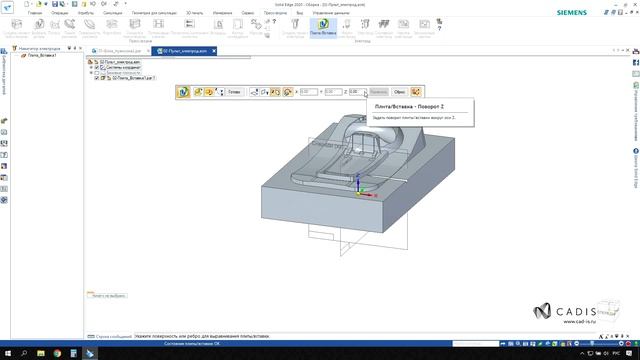Switch to the Вид ribbon tab
This screenshot has width=640, height=360.
(x=300, y=13)
